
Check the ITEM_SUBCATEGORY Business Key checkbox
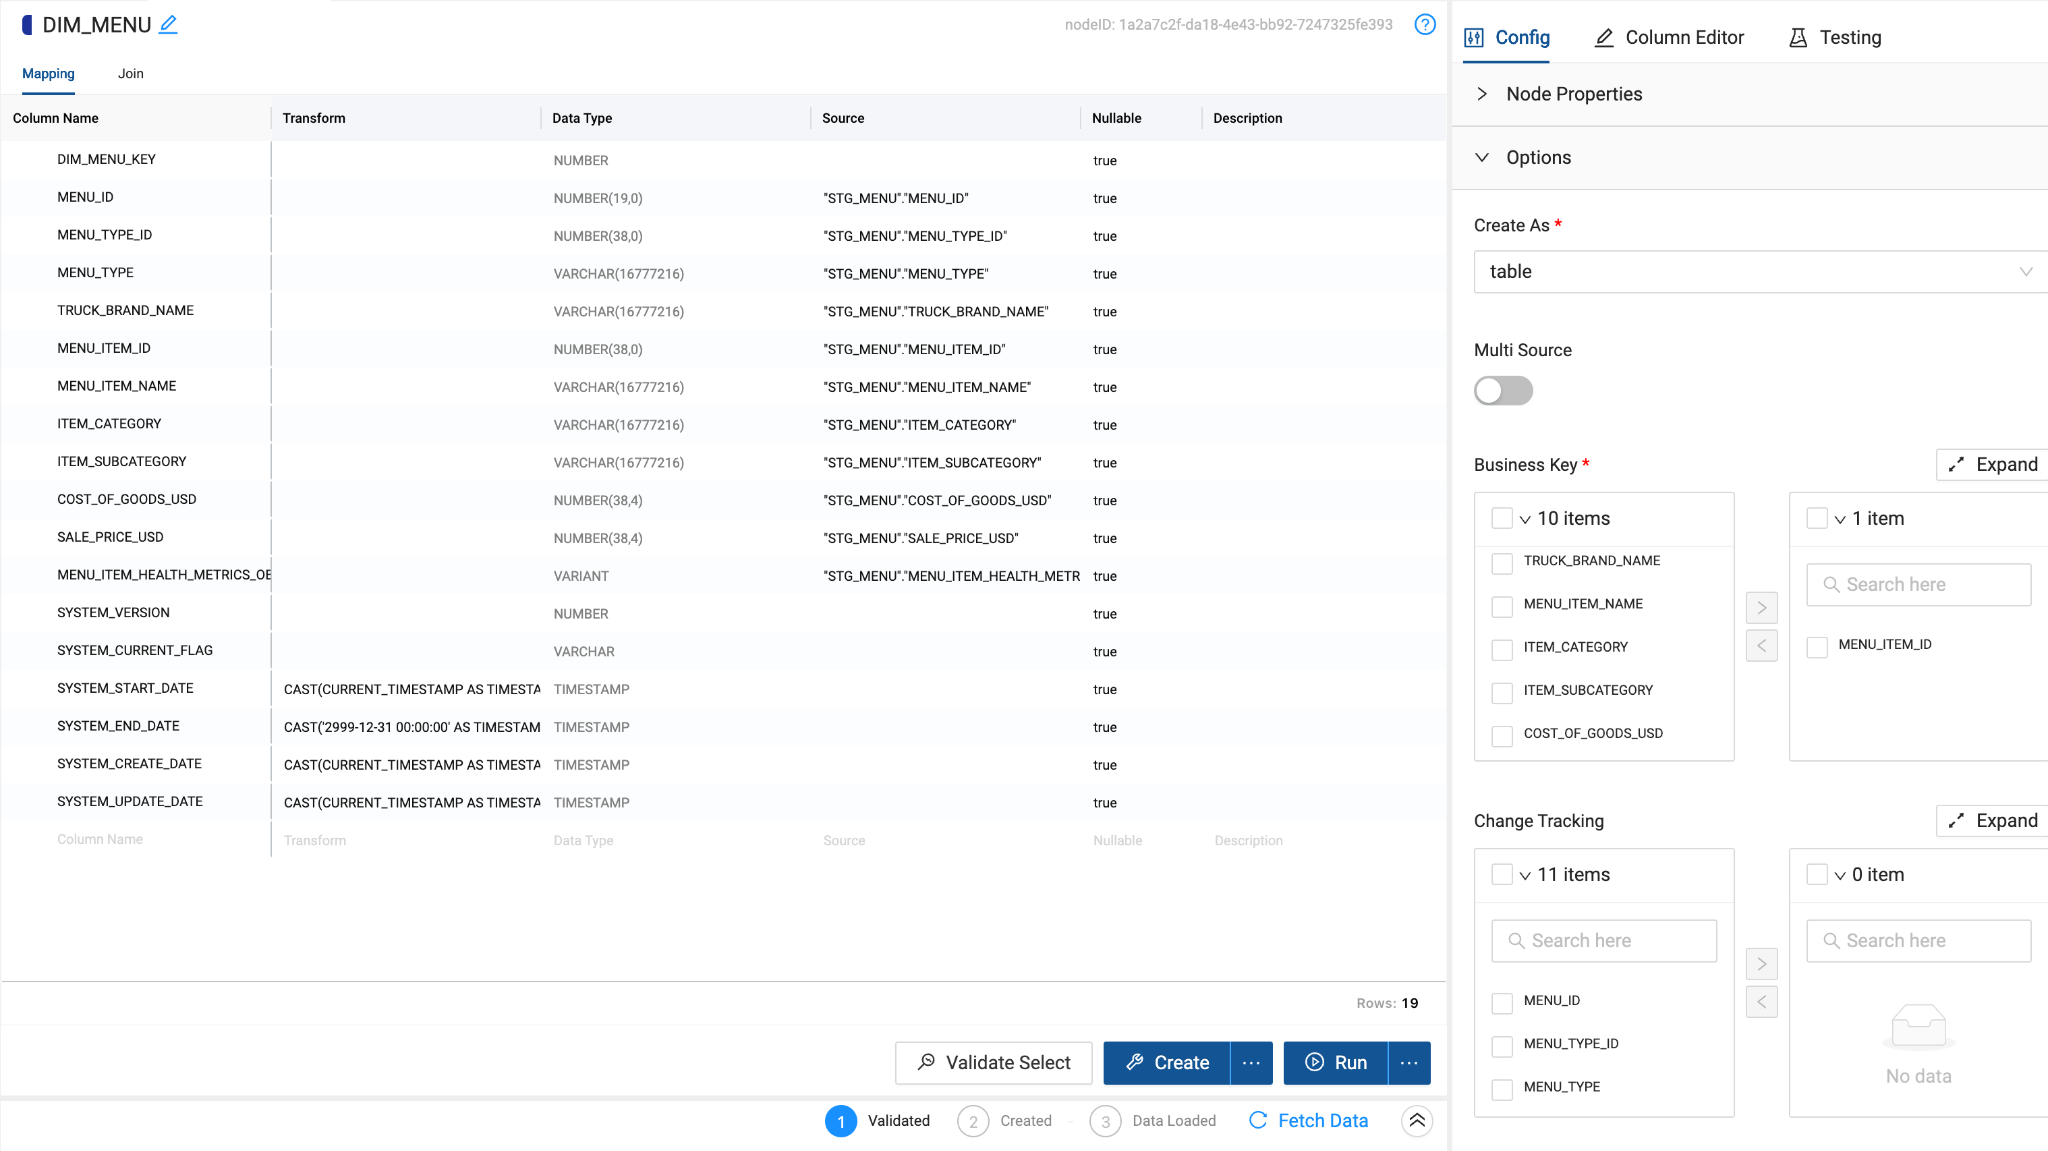[1502, 693]
